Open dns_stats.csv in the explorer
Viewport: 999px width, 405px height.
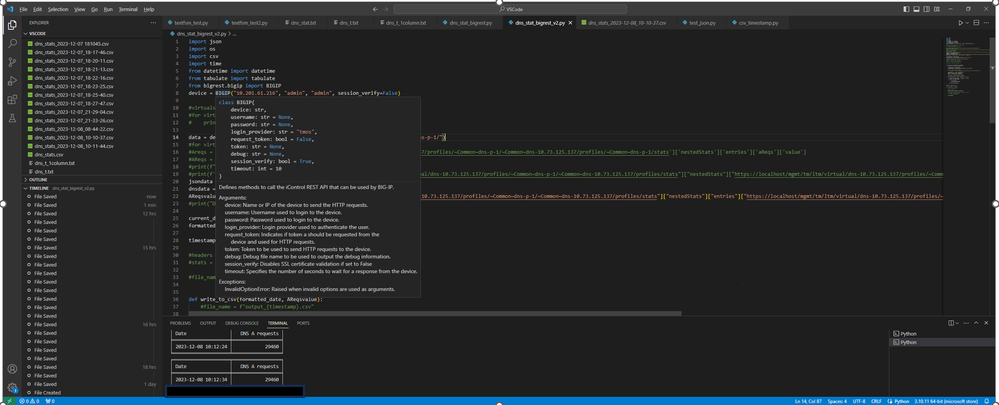click(x=49, y=155)
